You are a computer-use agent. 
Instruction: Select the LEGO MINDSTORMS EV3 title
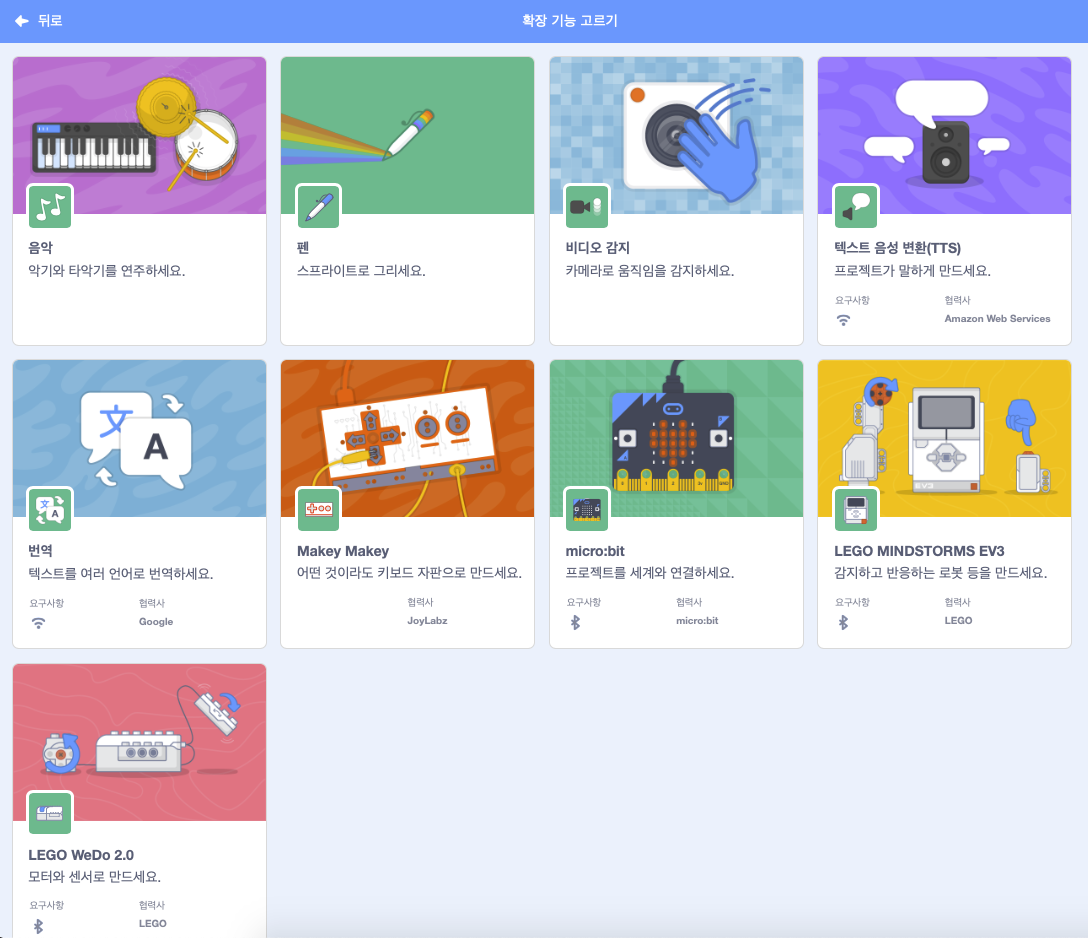919,551
